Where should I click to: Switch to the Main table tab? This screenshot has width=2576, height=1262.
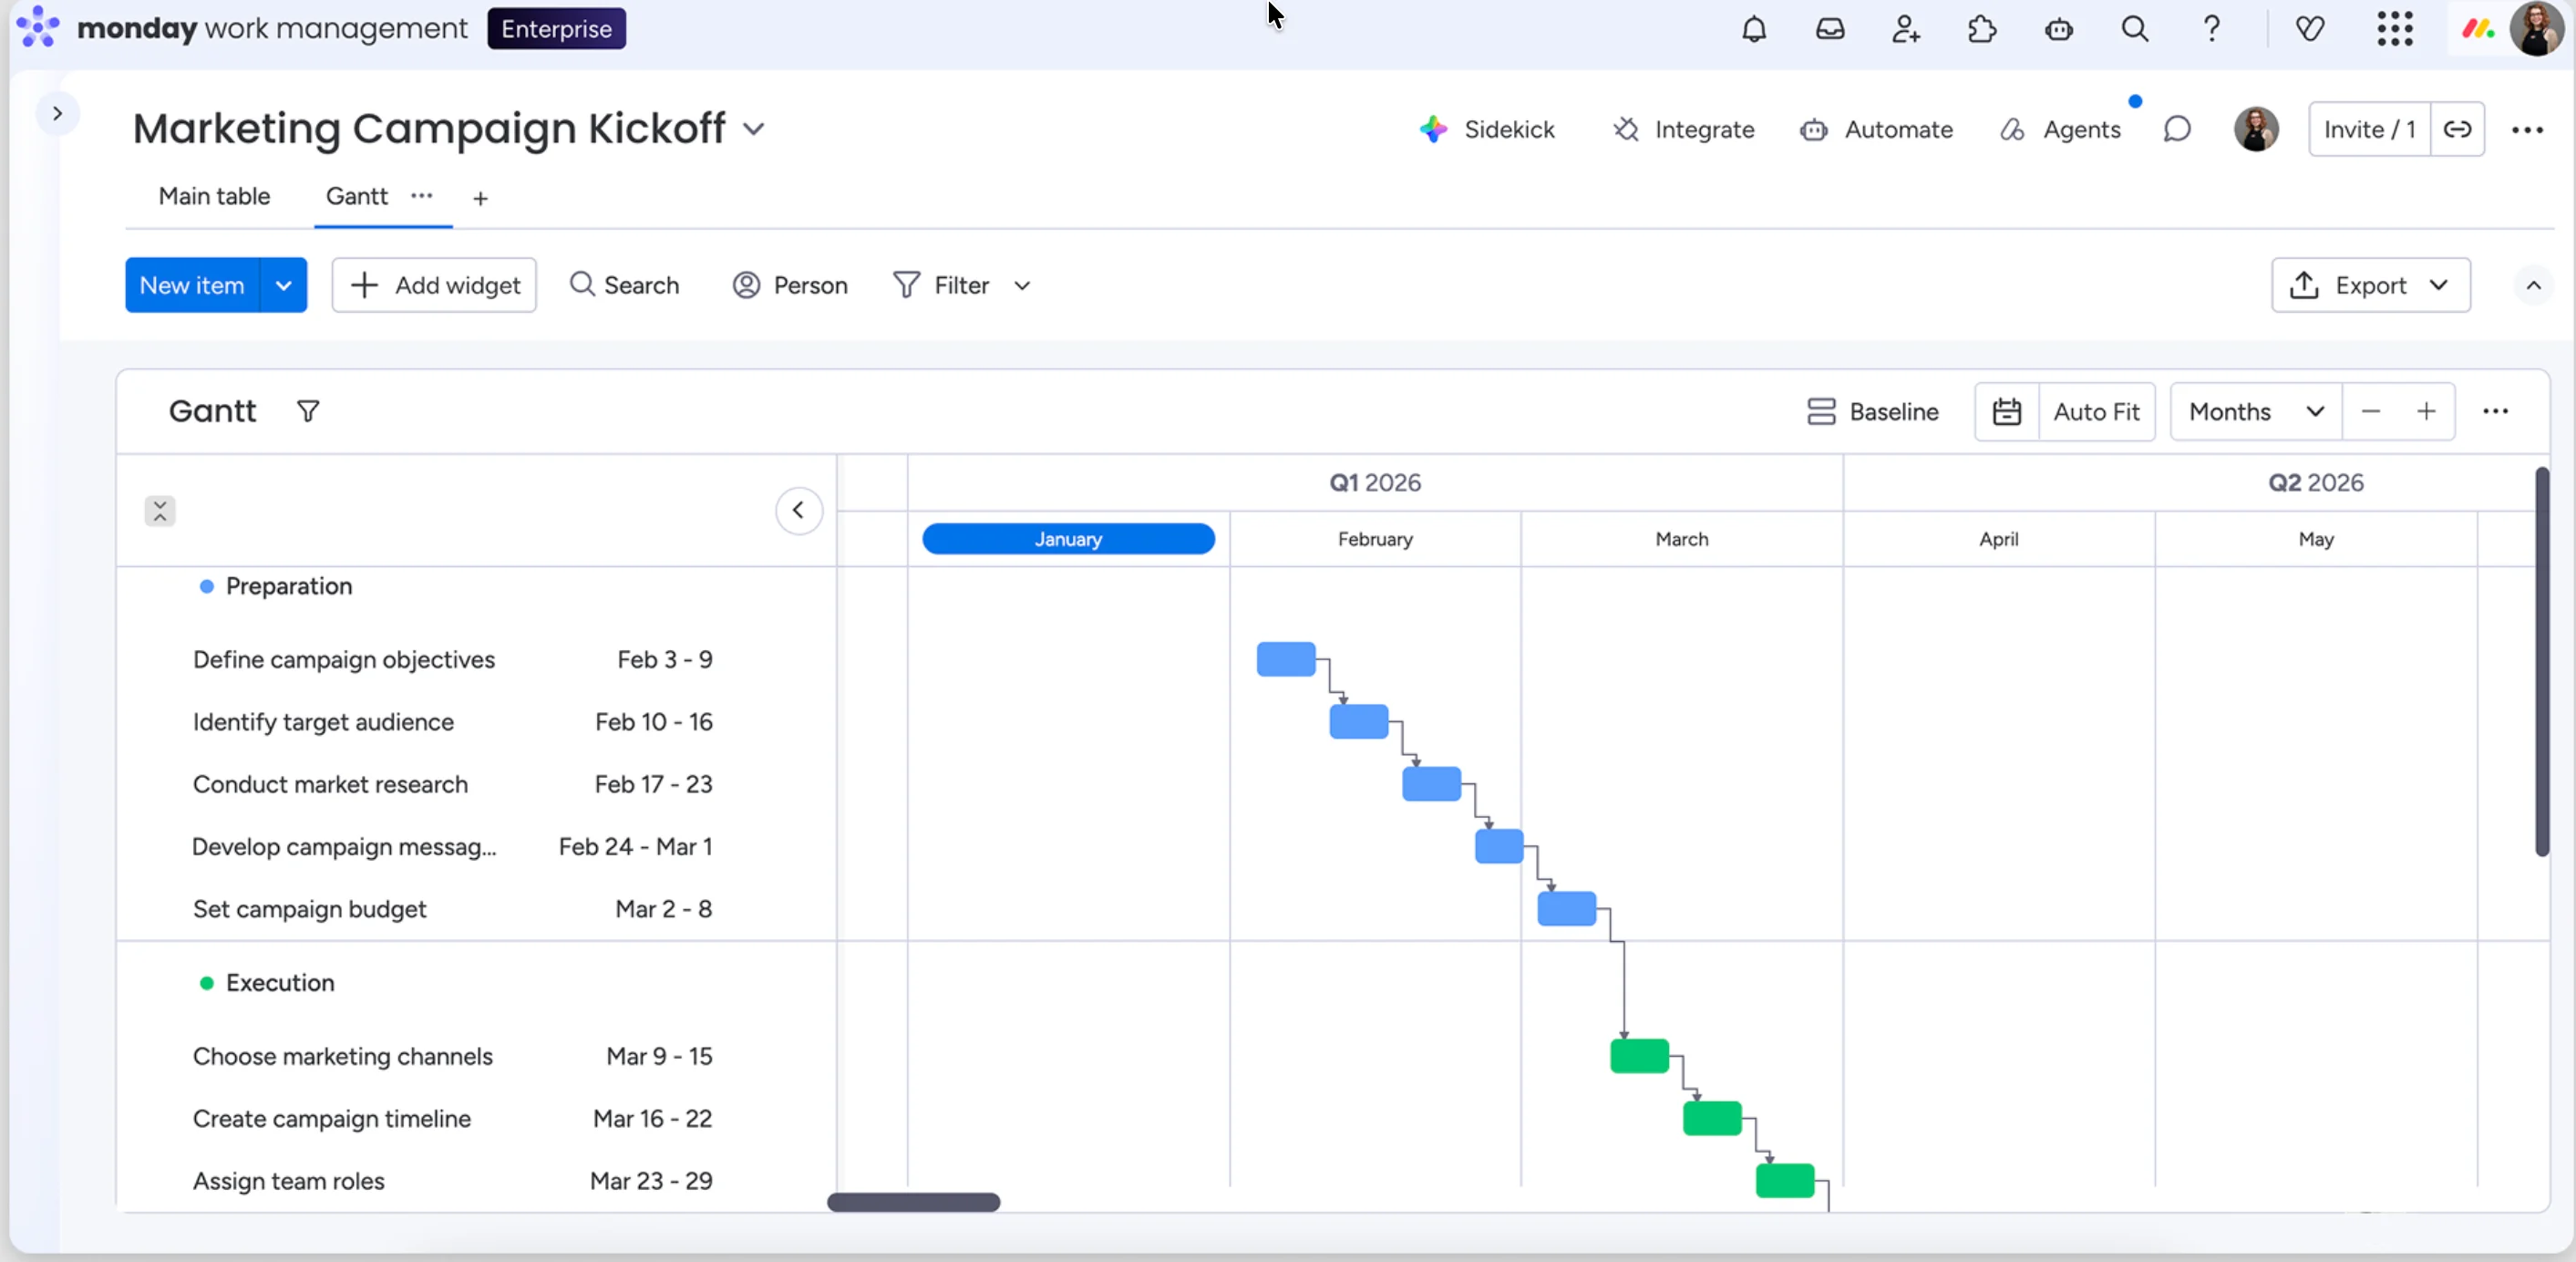tap(214, 196)
